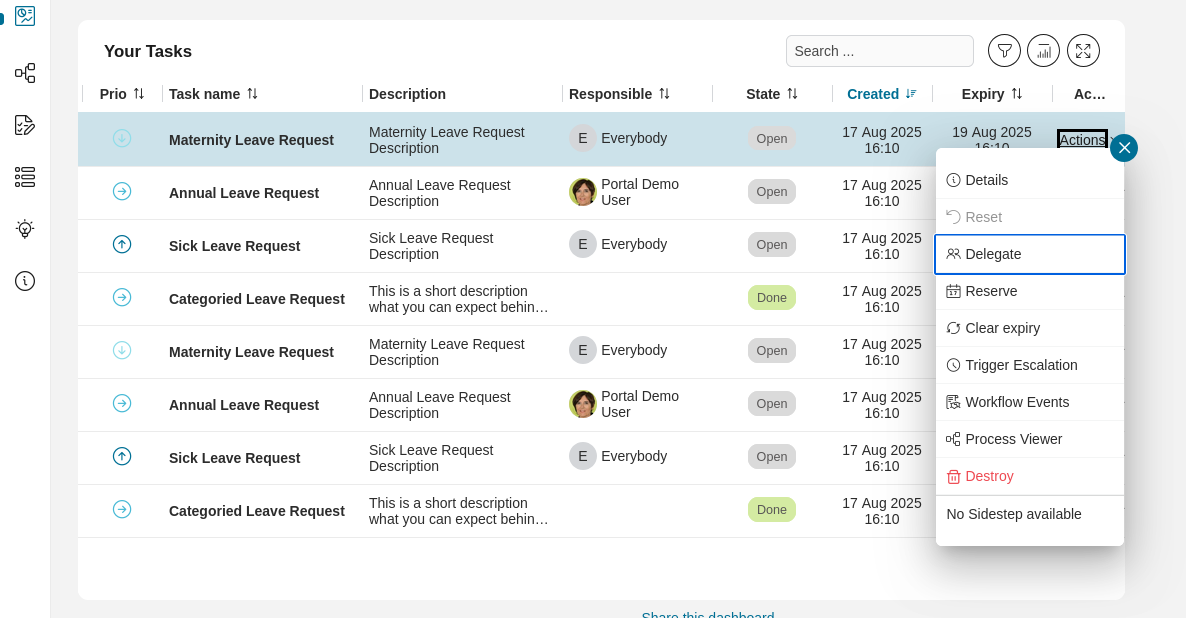Image resolution: width=1186 pixels, height=618 pixels.
Task: Open the task form icon in the sidebar
Action: point(24,125)
